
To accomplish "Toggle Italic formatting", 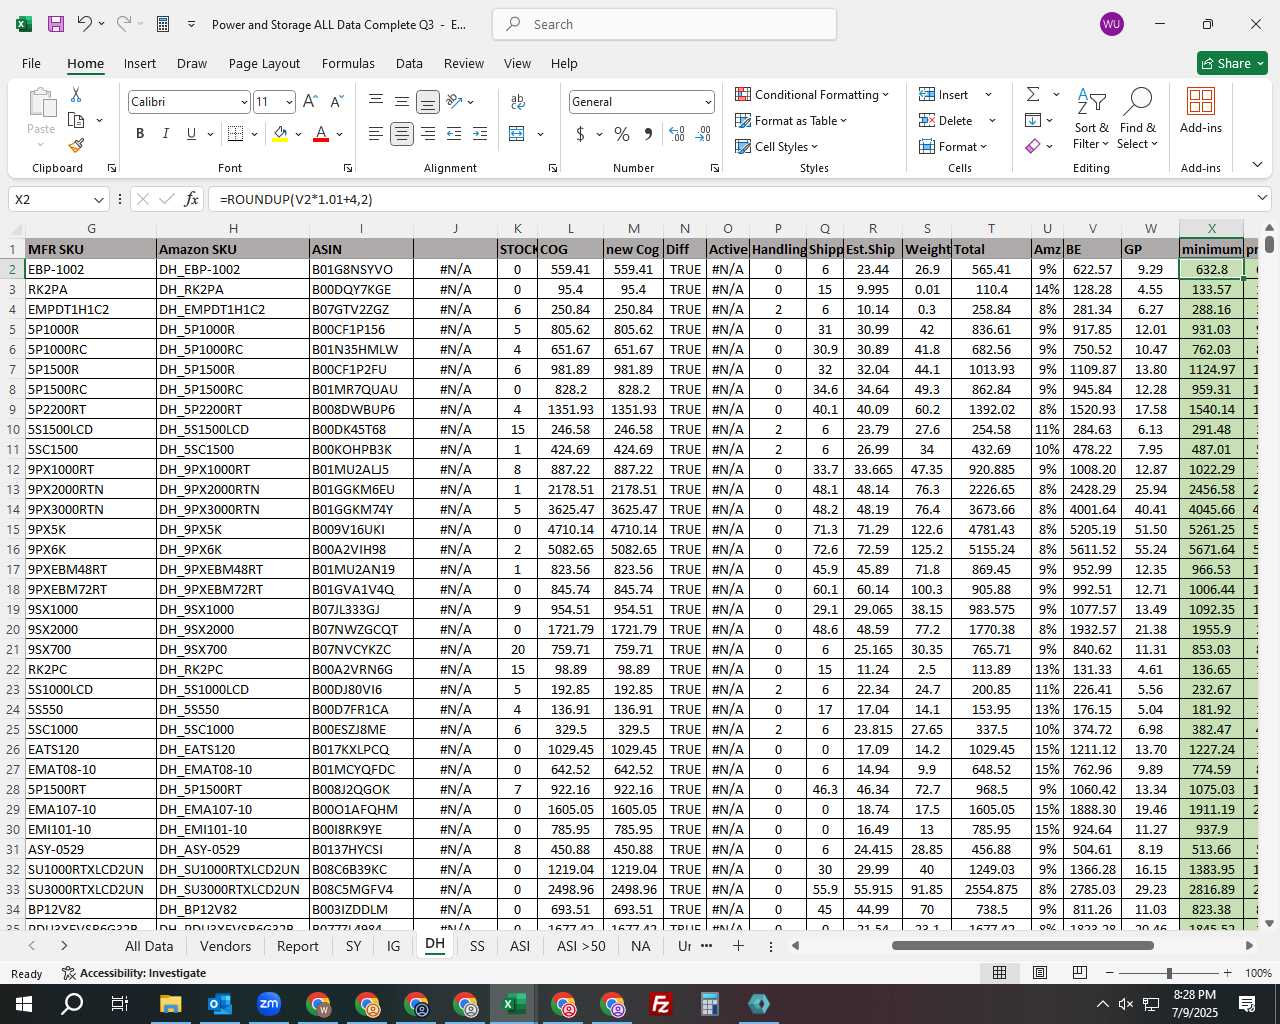I will tap(165, 133).
